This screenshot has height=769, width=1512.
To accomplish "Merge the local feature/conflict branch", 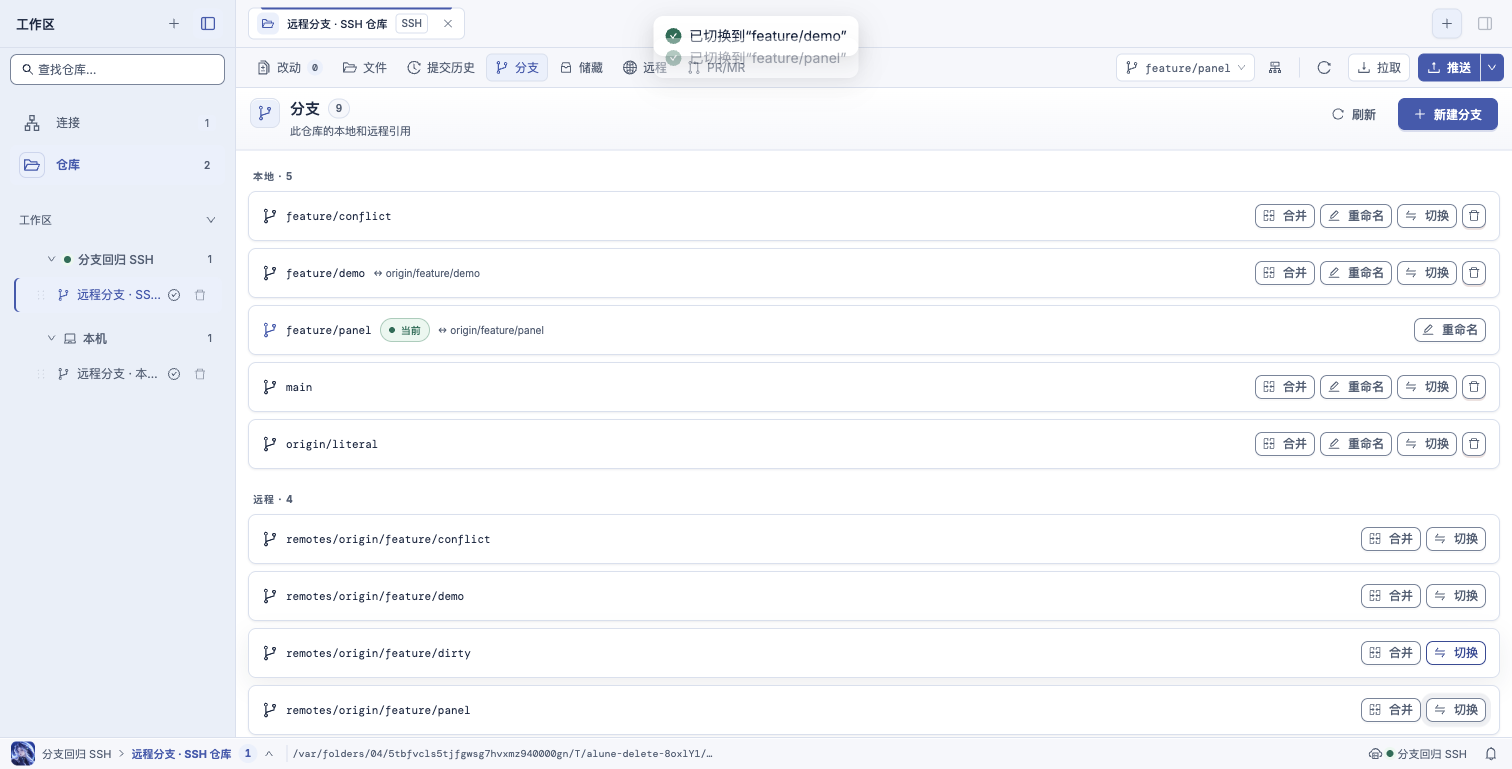I will click(1285, 216).
